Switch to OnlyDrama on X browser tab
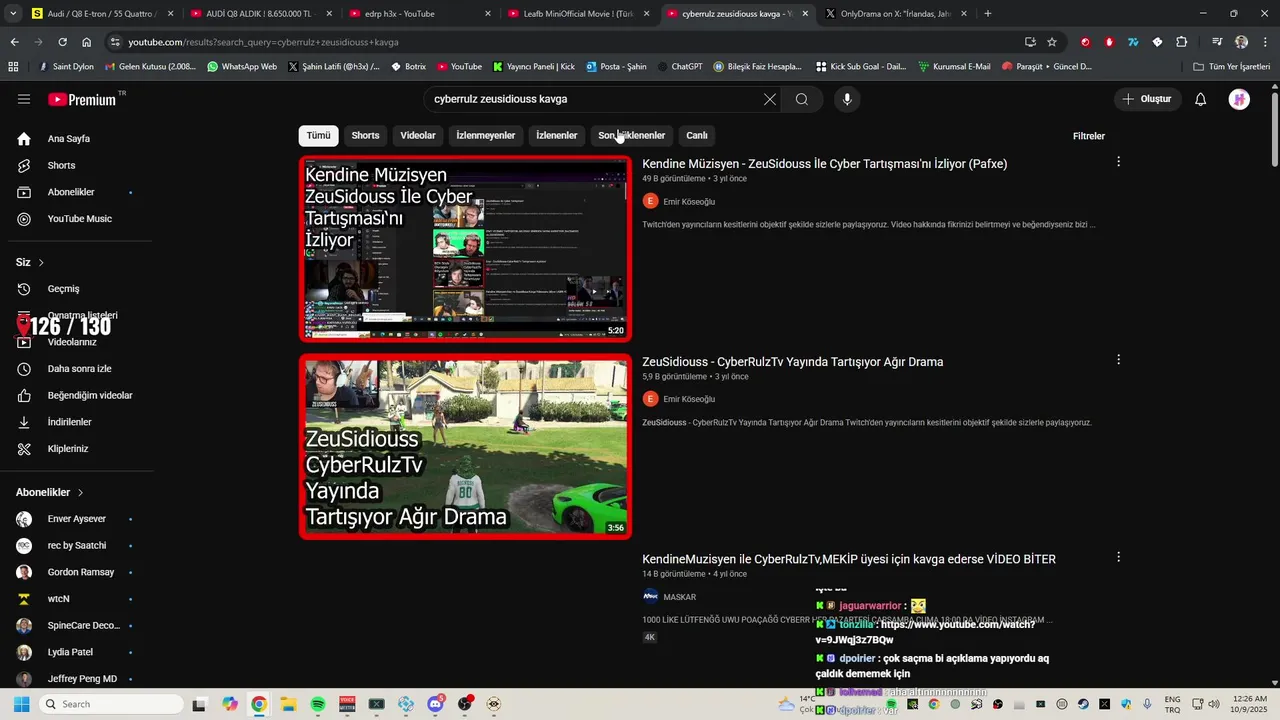The image size is (1280, 720). tap(895, 14)
